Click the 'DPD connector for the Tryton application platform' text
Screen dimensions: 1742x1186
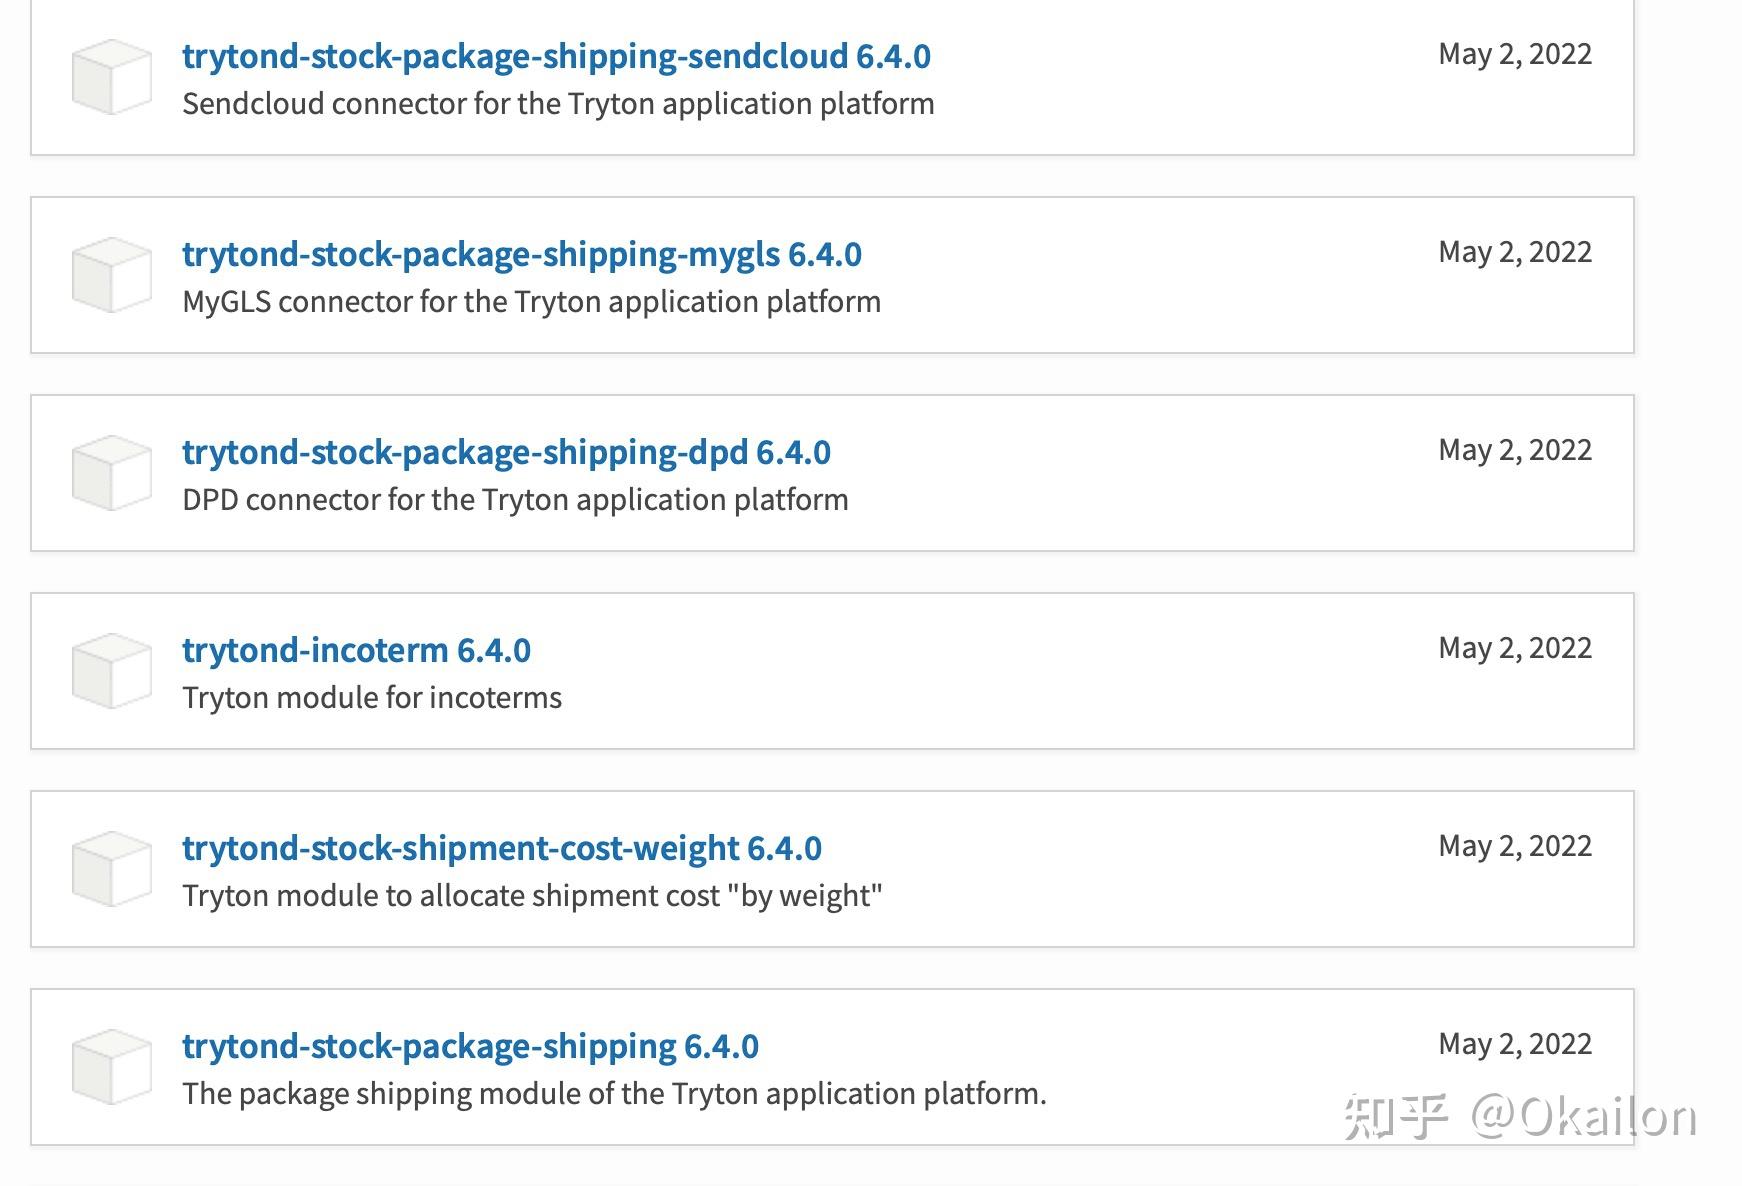coord(514,498)
